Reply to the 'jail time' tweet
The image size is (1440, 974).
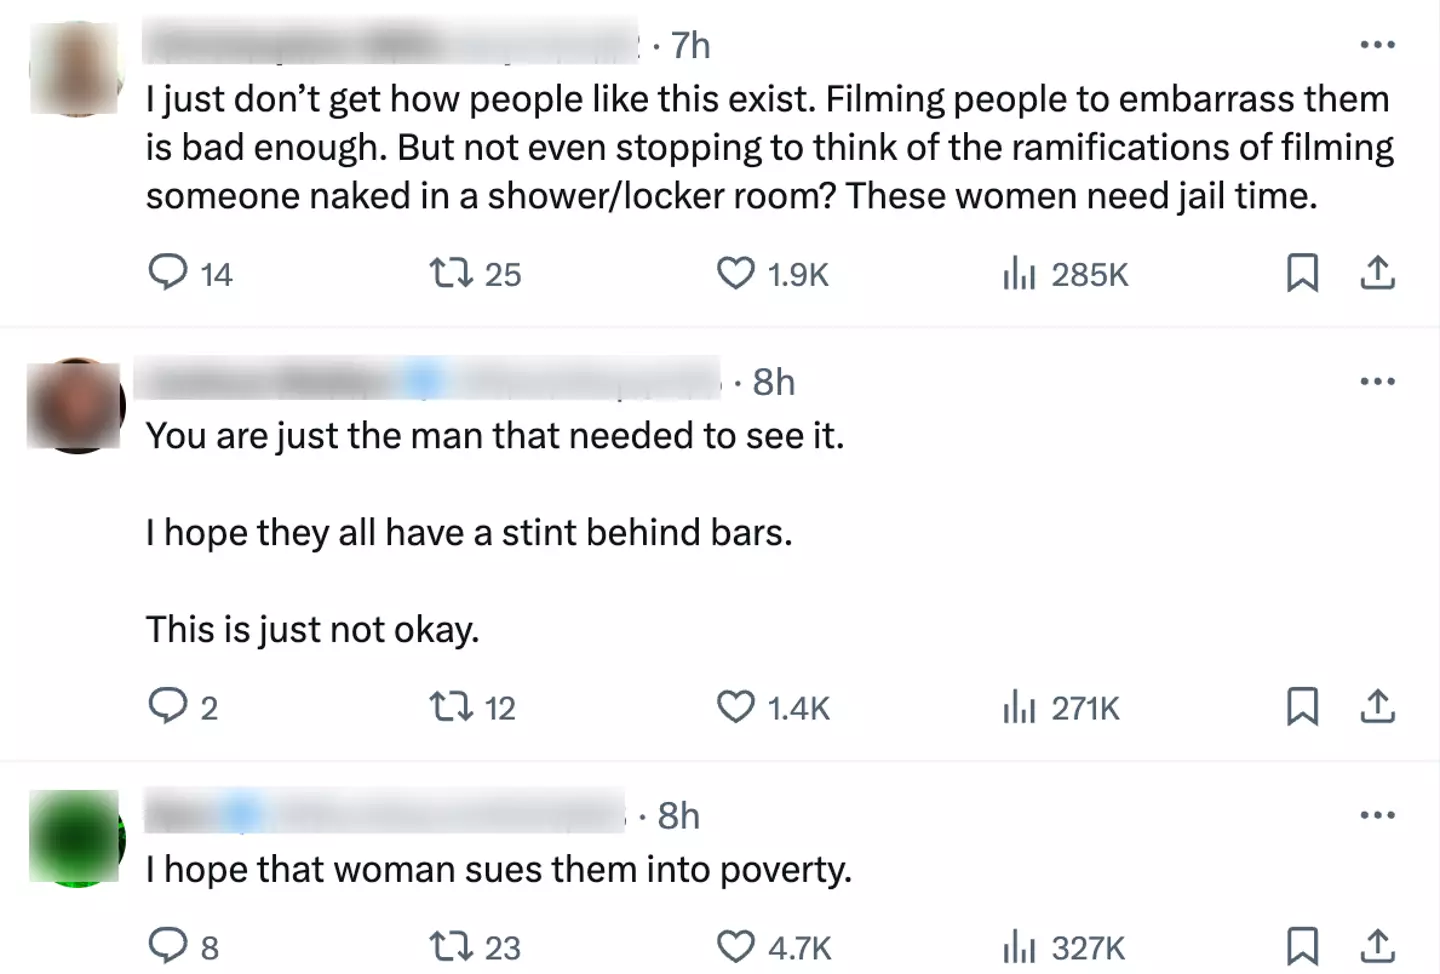coord(168,273)
